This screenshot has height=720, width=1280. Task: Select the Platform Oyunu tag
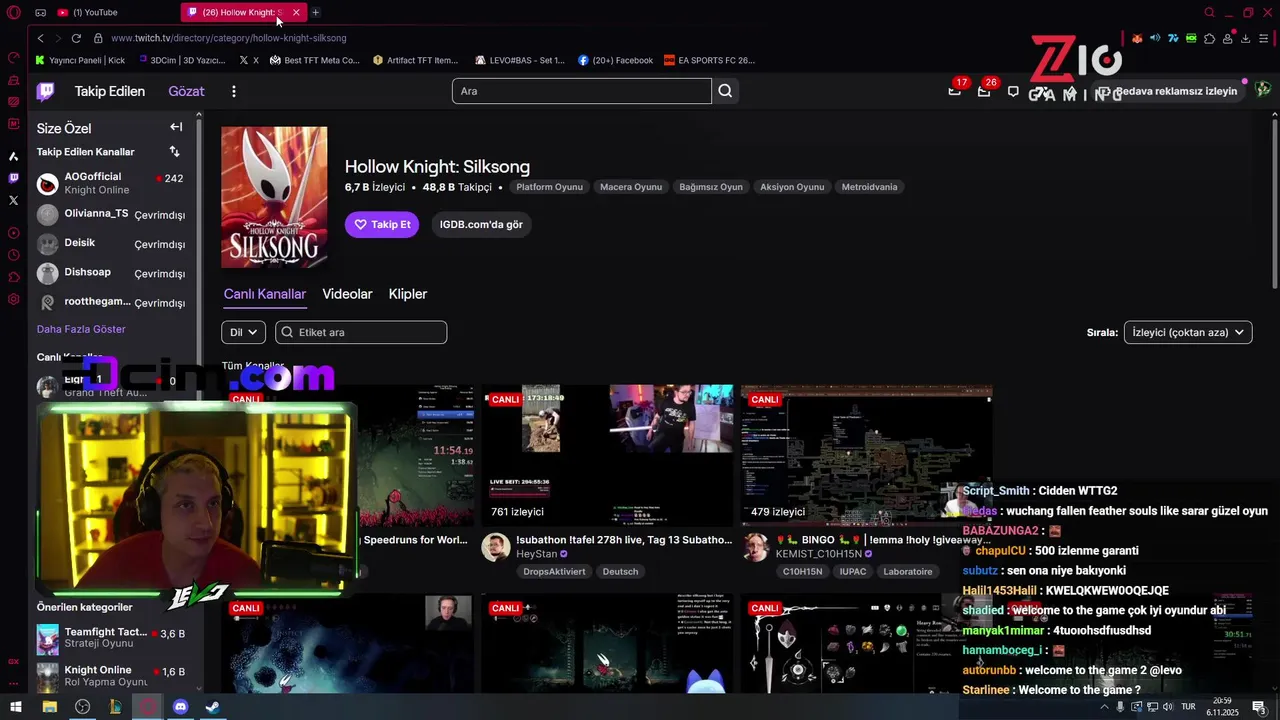click(549, 187)
